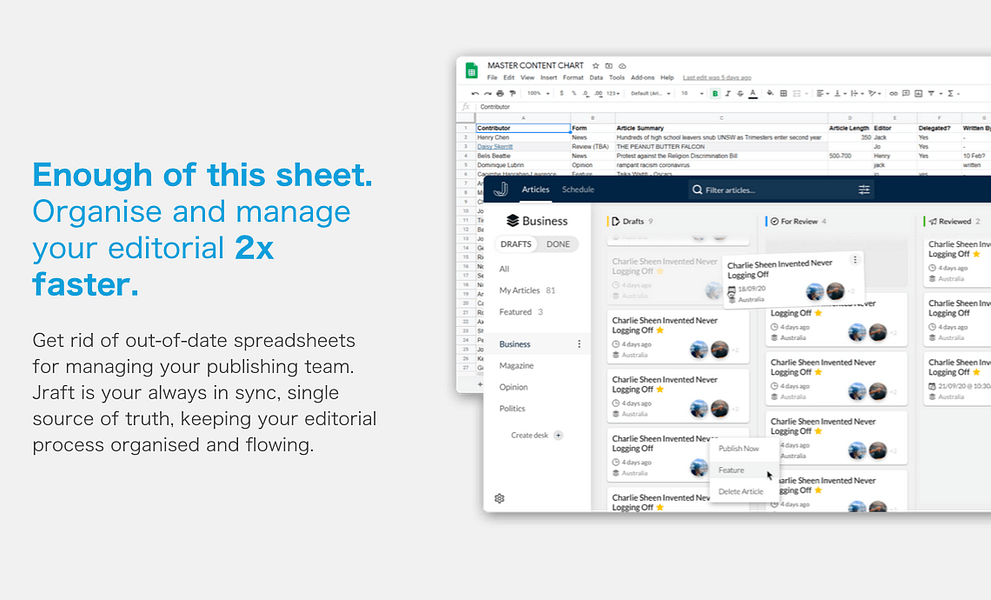Open the horizontal align dropdown

tap(822, 94)
